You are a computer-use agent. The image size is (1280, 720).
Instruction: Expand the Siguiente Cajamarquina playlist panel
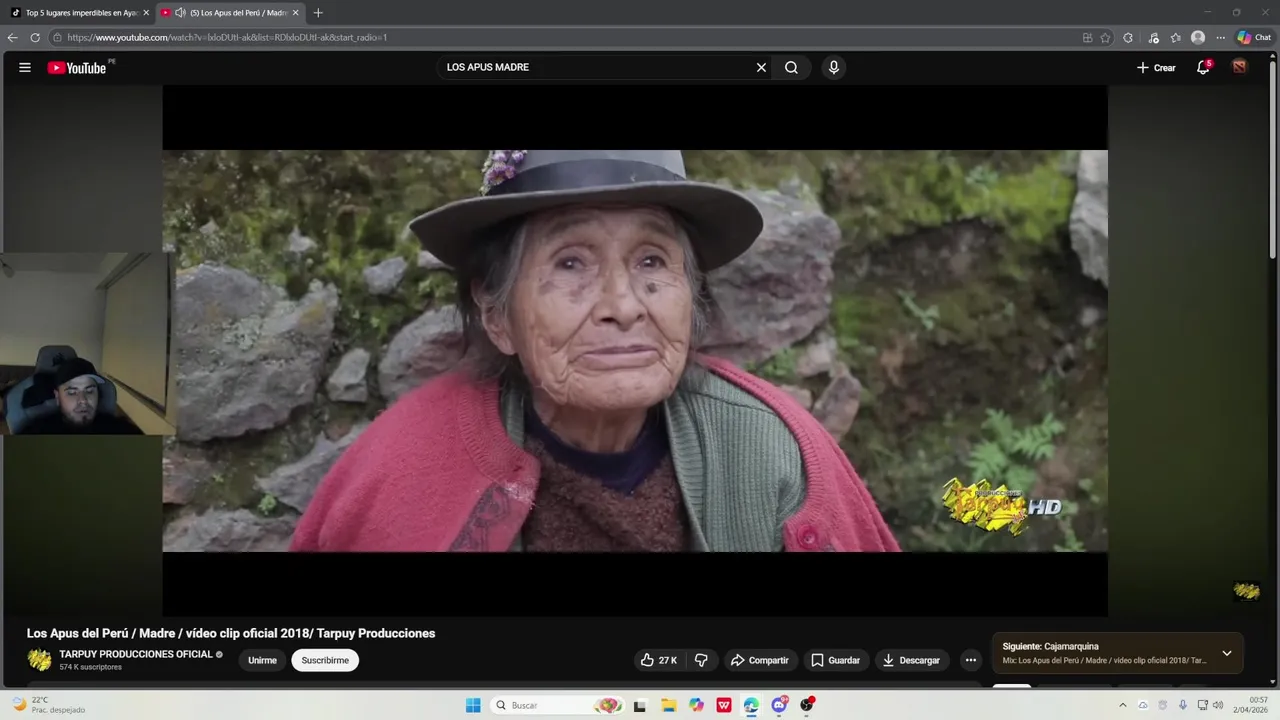pos(1227,653)
